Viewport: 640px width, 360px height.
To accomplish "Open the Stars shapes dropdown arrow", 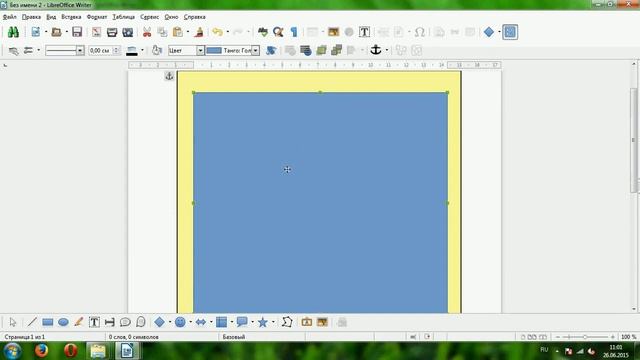I will [x=273, y=322].
